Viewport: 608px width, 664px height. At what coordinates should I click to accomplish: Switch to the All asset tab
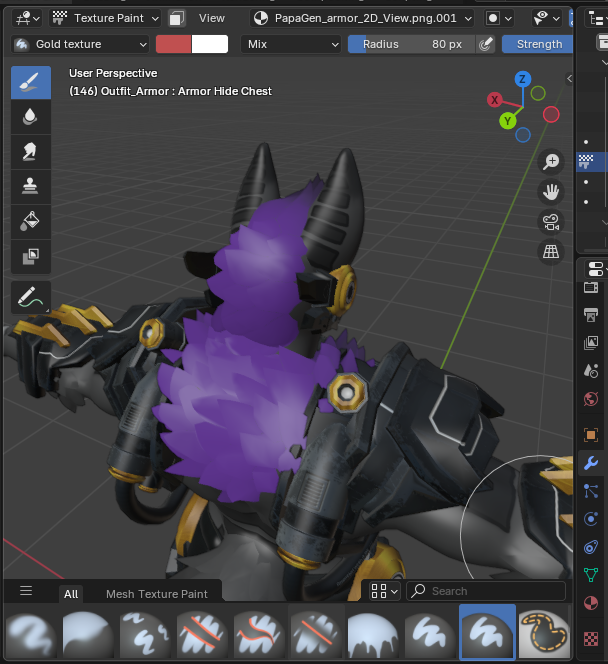tap(71, 594)
